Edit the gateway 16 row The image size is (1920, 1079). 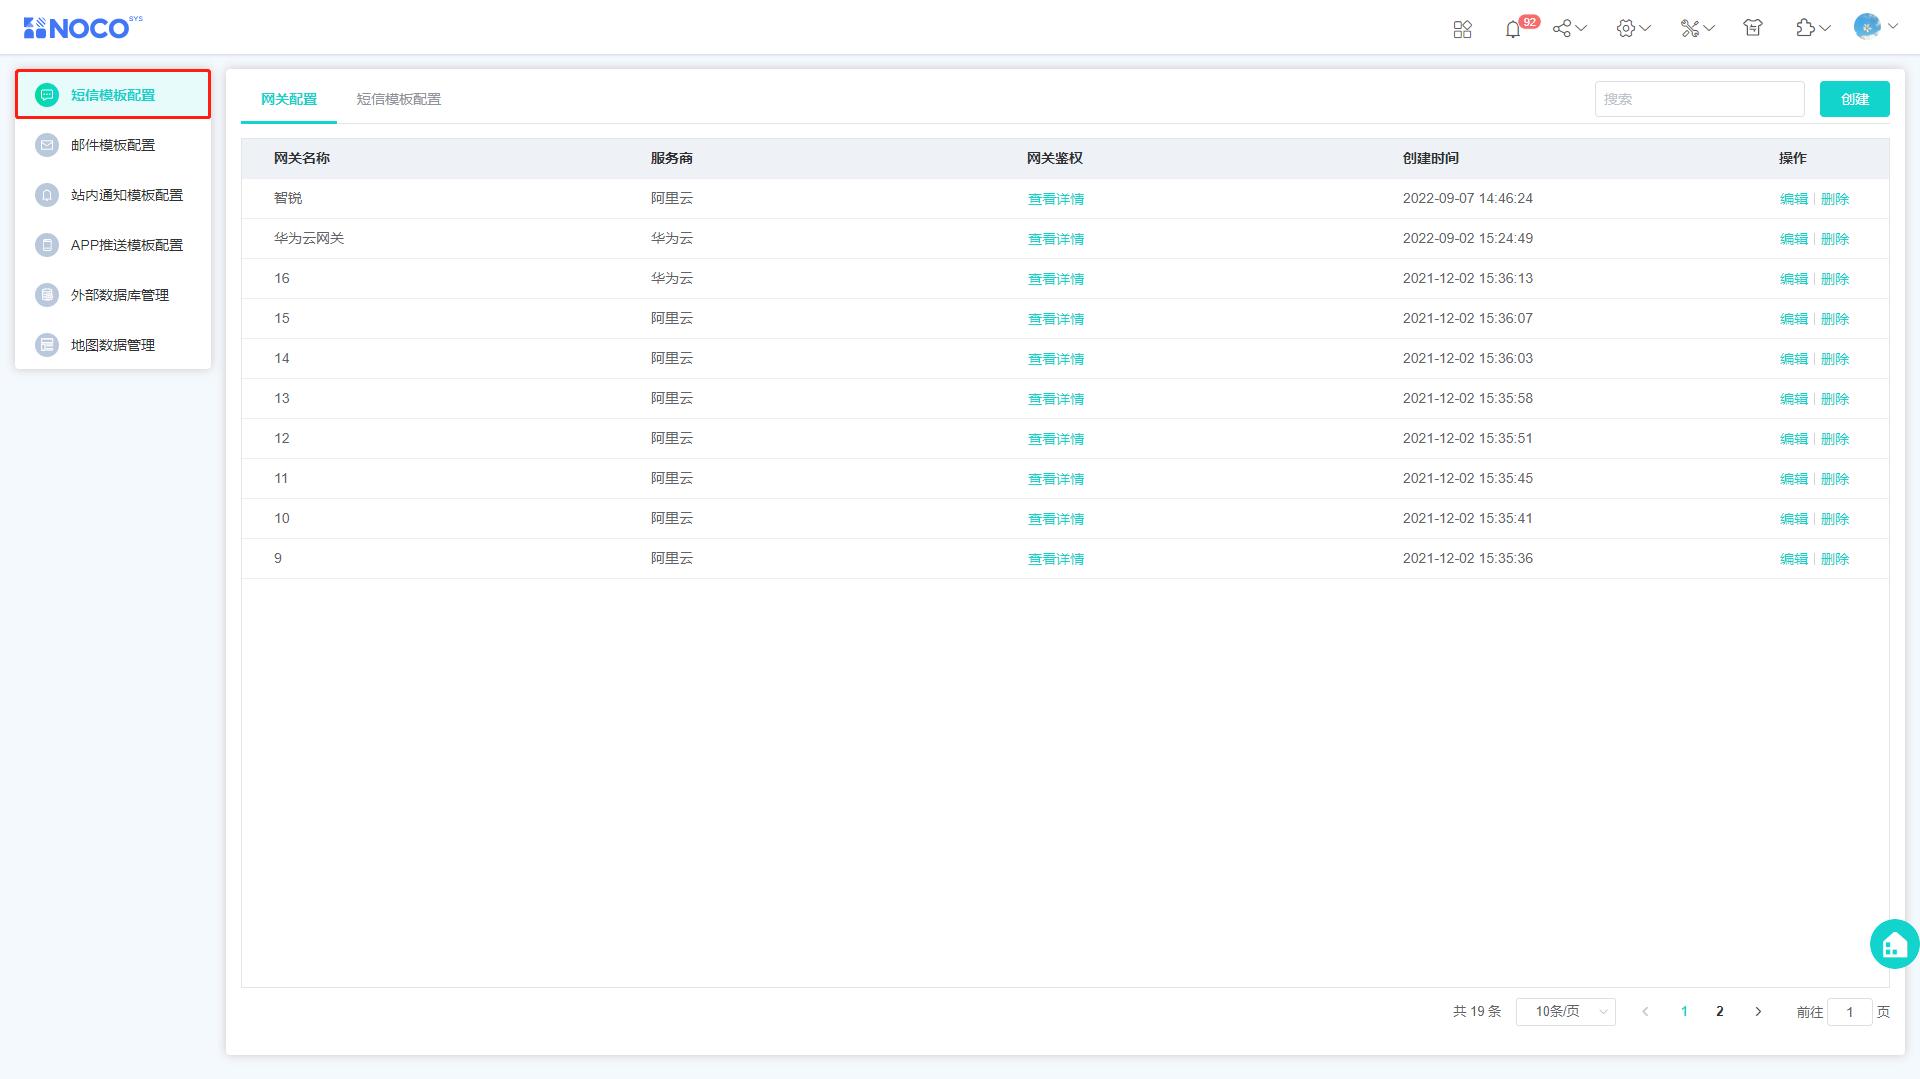coord(1794,279)
